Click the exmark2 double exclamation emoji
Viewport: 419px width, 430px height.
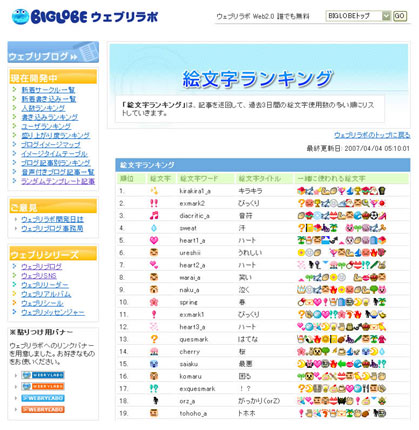(154, 203)
